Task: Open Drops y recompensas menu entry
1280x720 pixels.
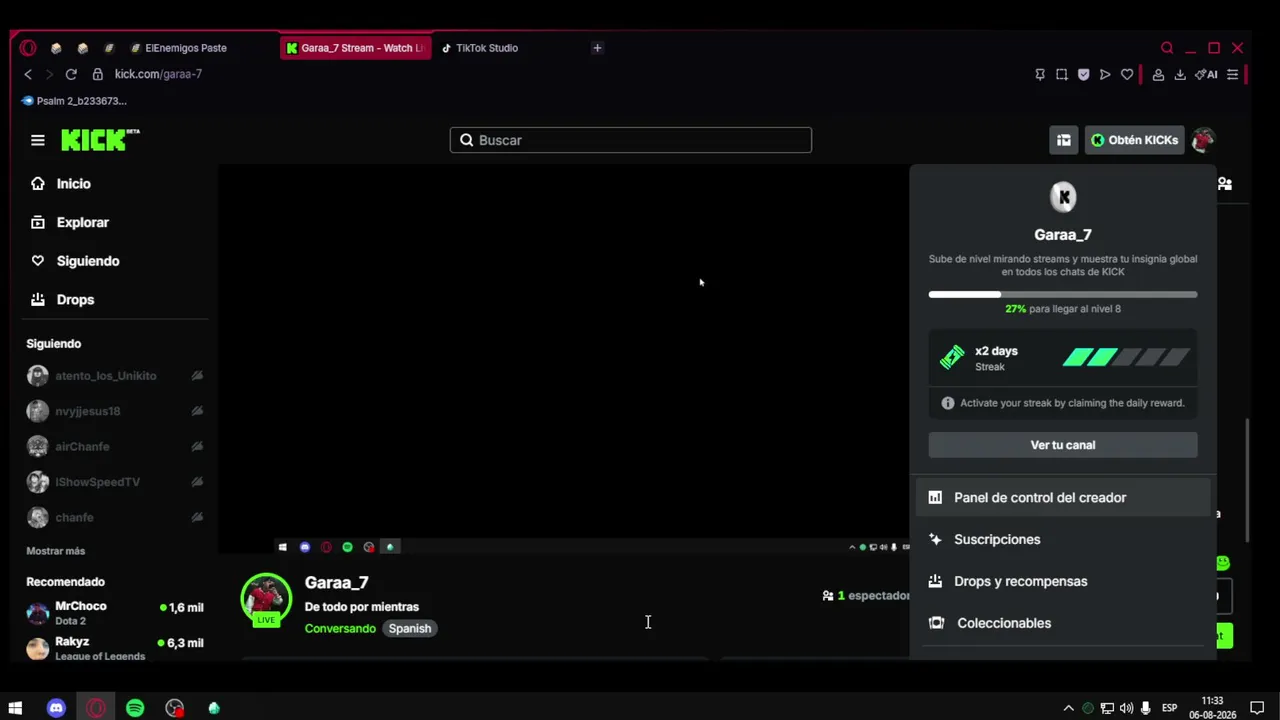Action: click(1063, 581)
